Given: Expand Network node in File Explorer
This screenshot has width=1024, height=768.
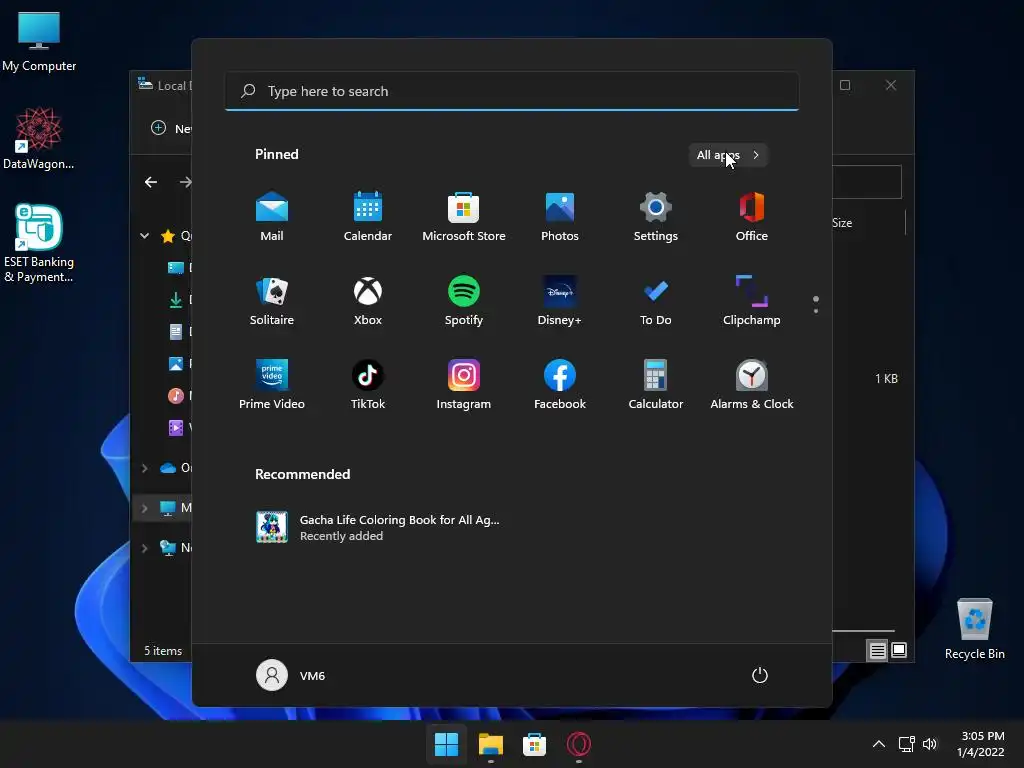Looking at the screenshot, I should pyautogui.click(x=144, y=548).
